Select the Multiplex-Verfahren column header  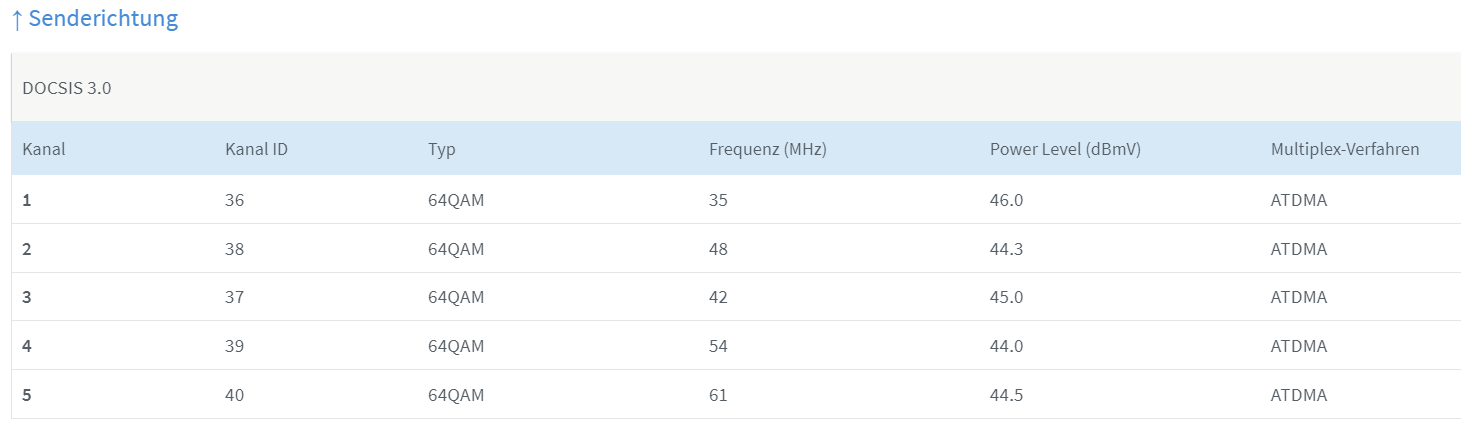(x=1344, y=150)
